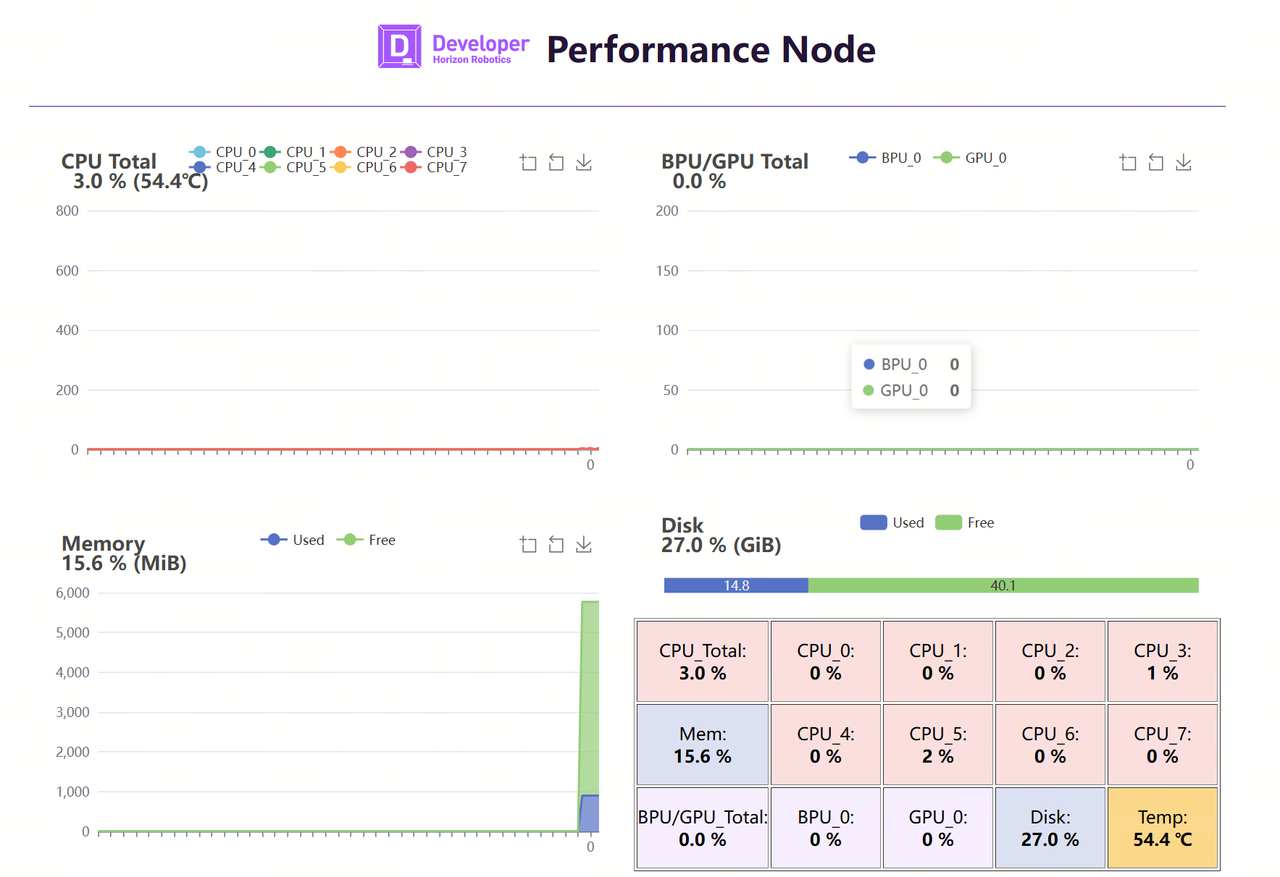Click the Performance Node page title
Screen dimensions: 1280x877
711,48
